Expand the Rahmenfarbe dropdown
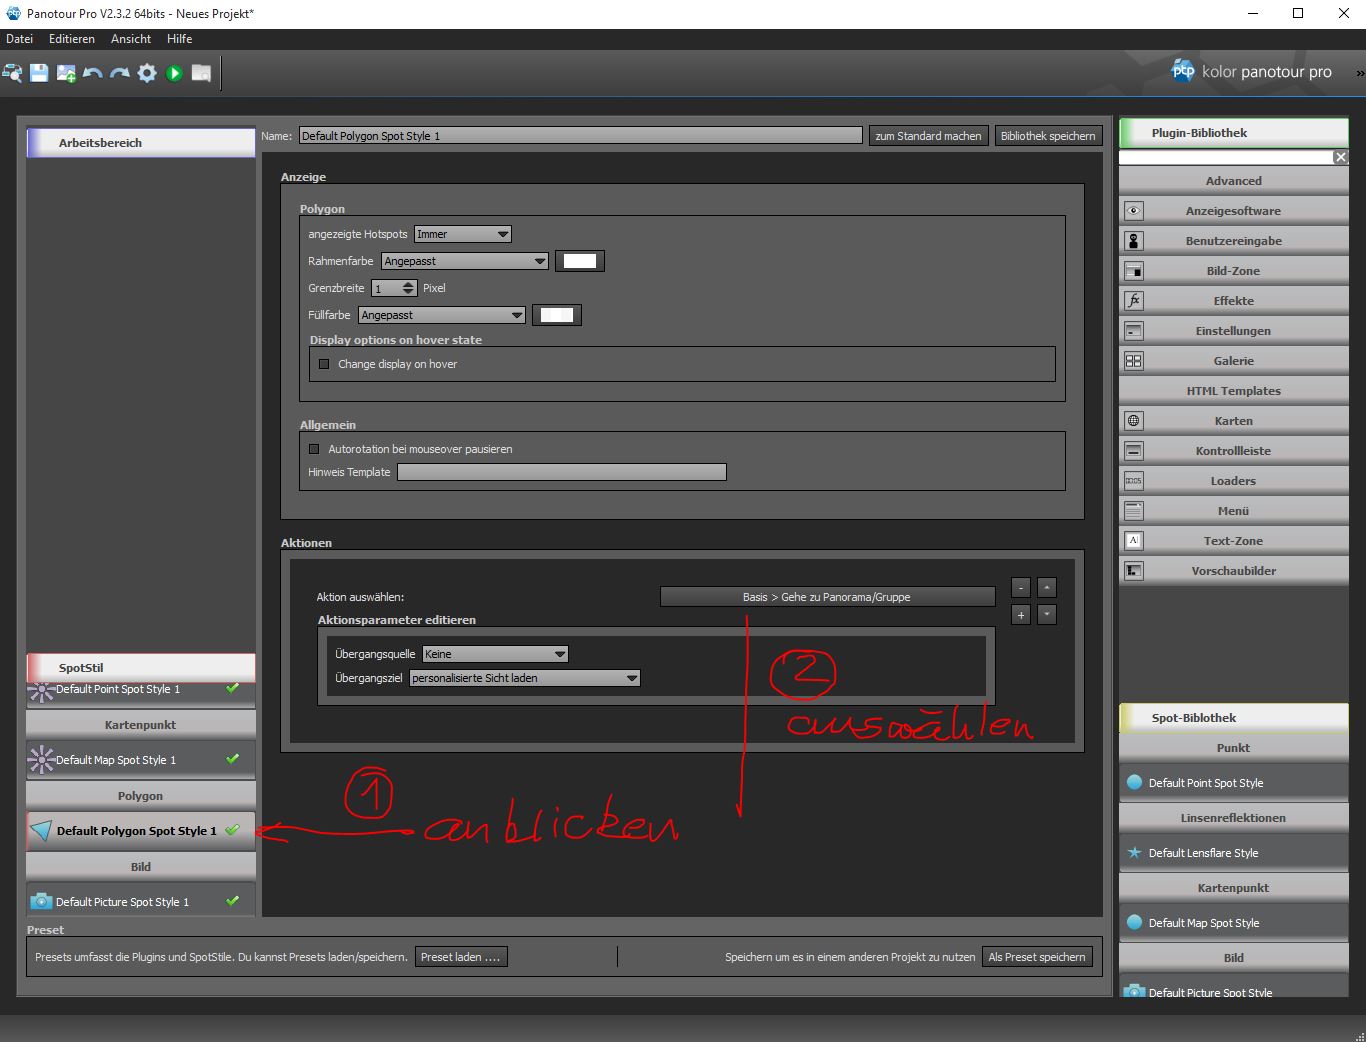 point(465,261)
